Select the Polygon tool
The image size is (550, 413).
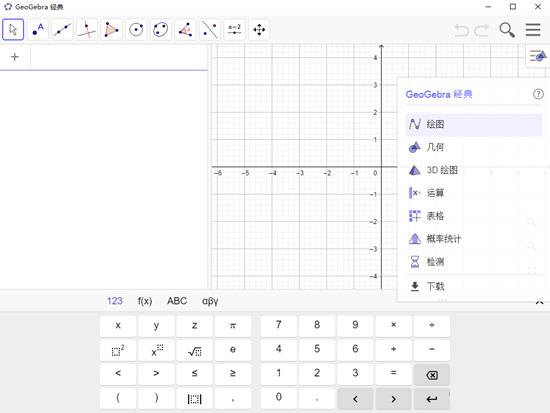click(x=112, y=29)
